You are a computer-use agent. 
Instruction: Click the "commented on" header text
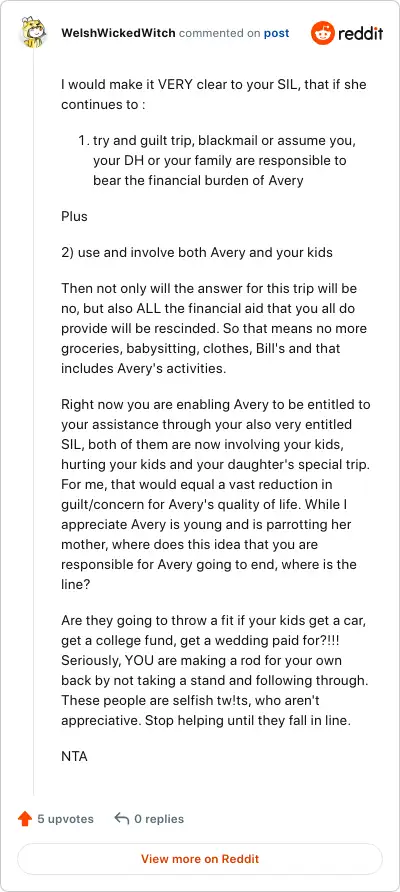220,34
